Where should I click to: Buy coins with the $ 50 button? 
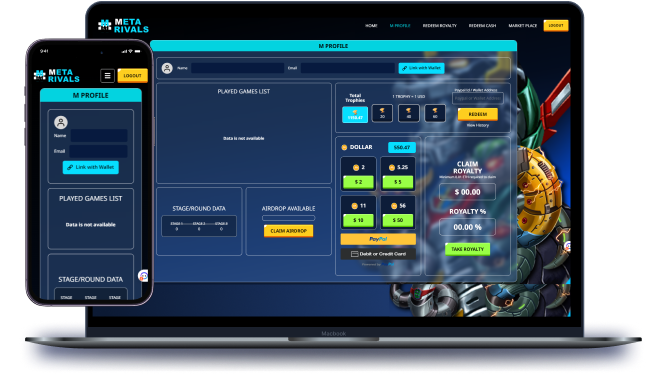[398, 220]
